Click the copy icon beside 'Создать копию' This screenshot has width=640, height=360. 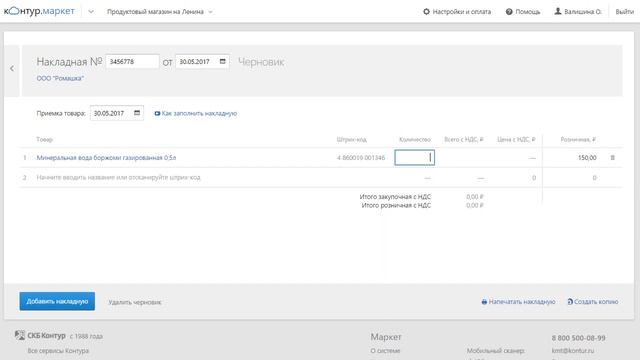coord(570,302)
